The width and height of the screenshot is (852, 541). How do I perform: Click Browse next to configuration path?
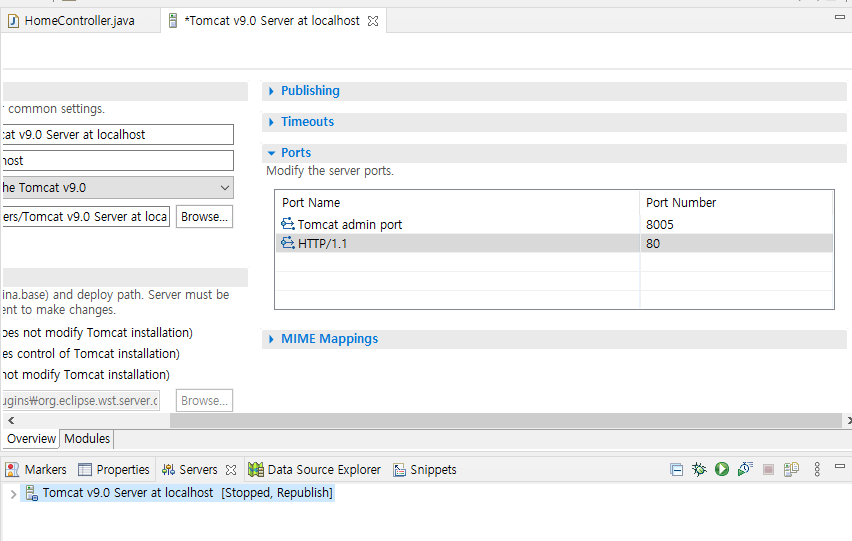tap(204, 217)
